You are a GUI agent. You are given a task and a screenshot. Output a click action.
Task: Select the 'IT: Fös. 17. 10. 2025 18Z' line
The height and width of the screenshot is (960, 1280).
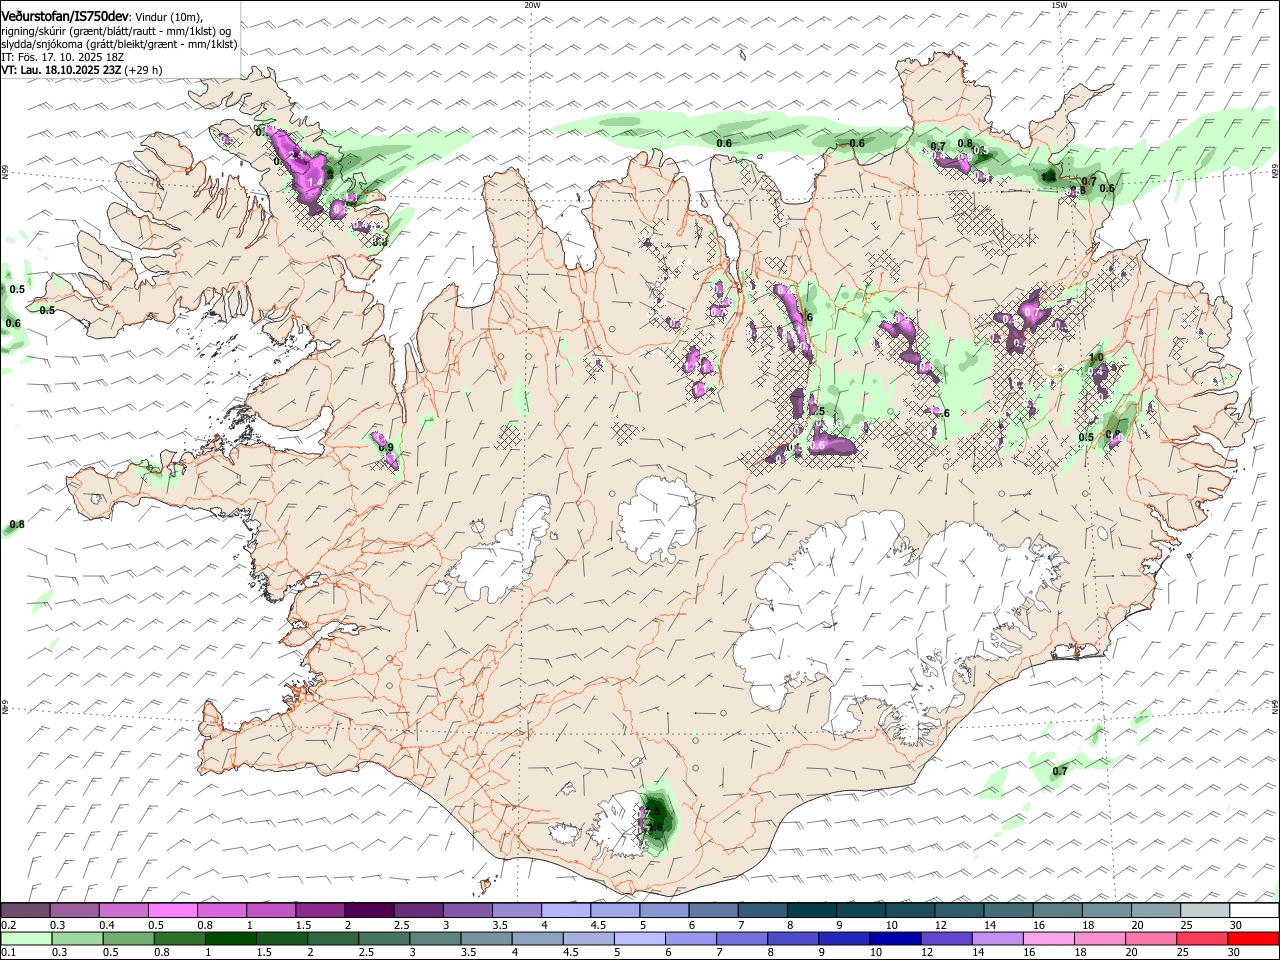click(x=63, y=57)
